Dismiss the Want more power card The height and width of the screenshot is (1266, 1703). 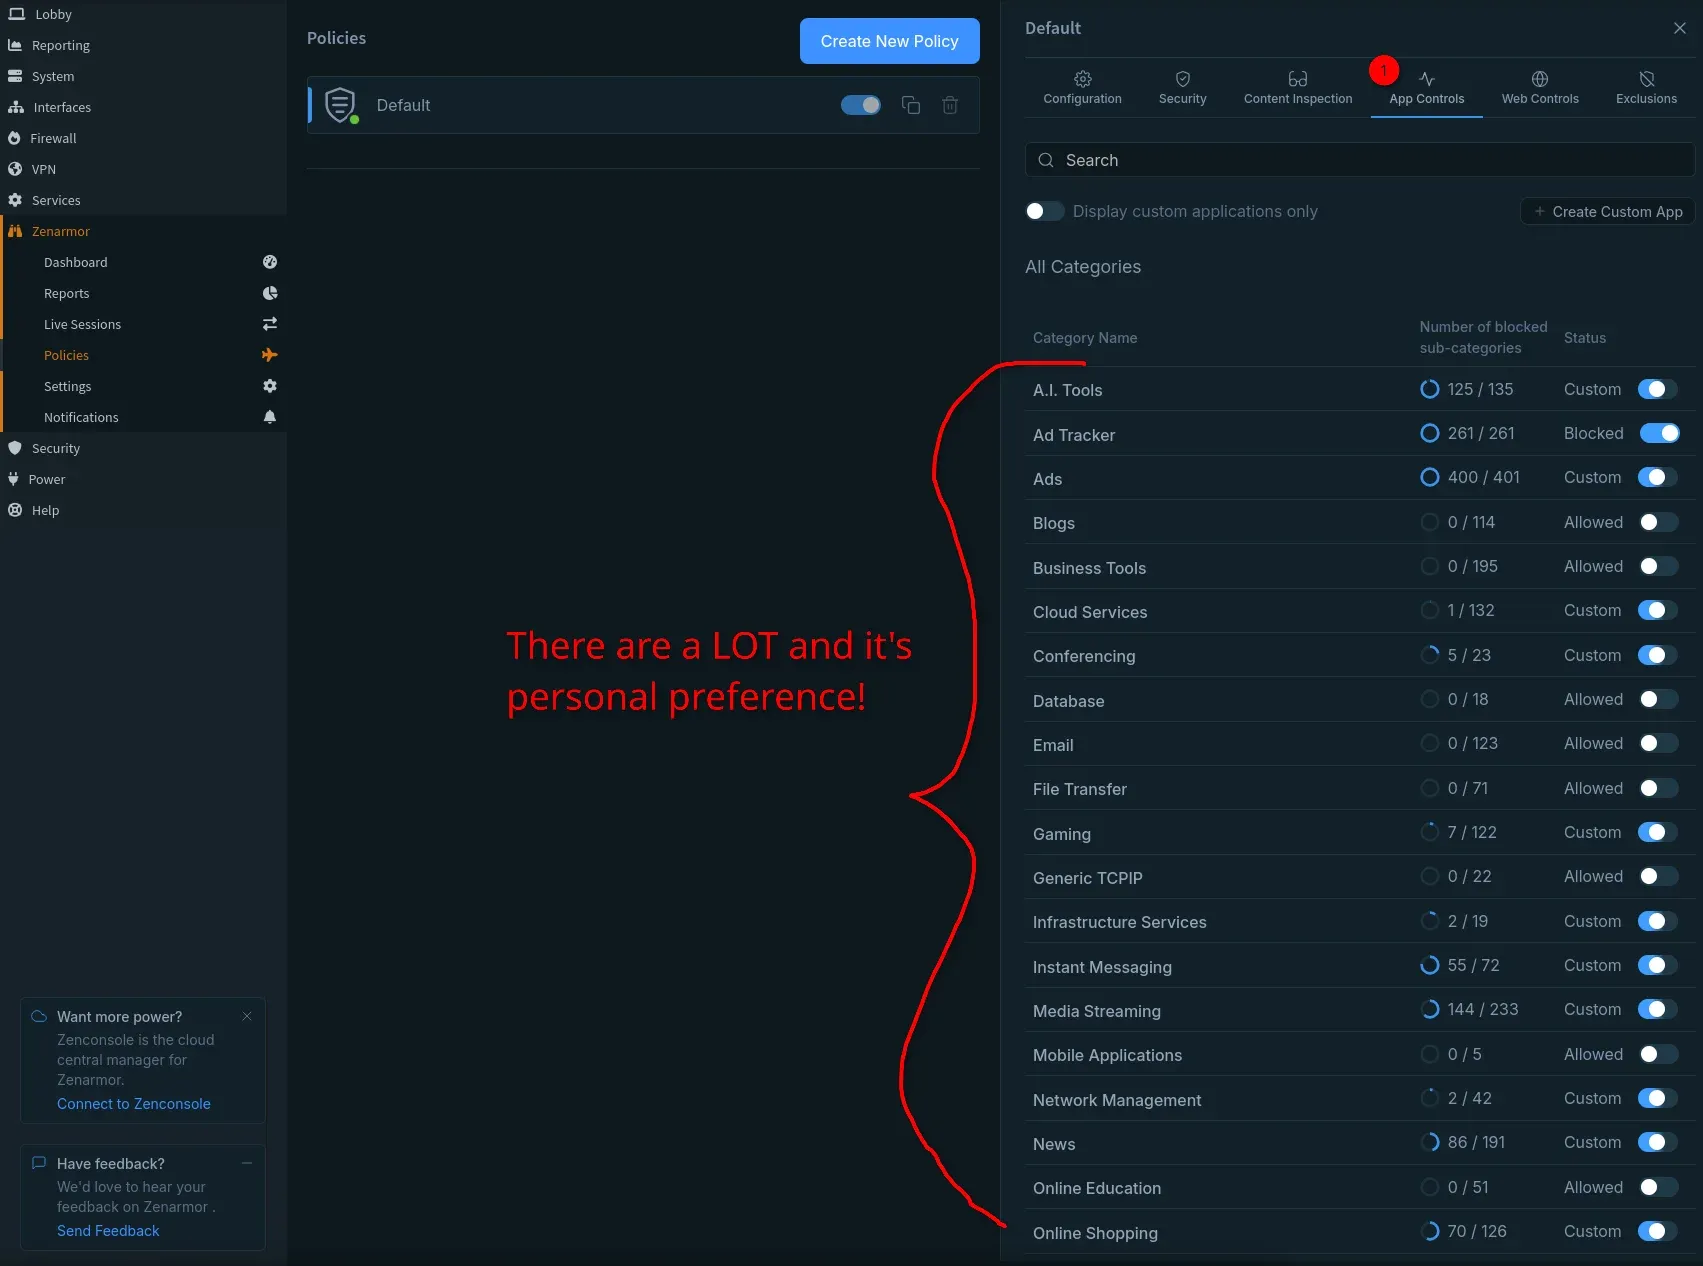pyautogui.click(x=247, y=1016)
